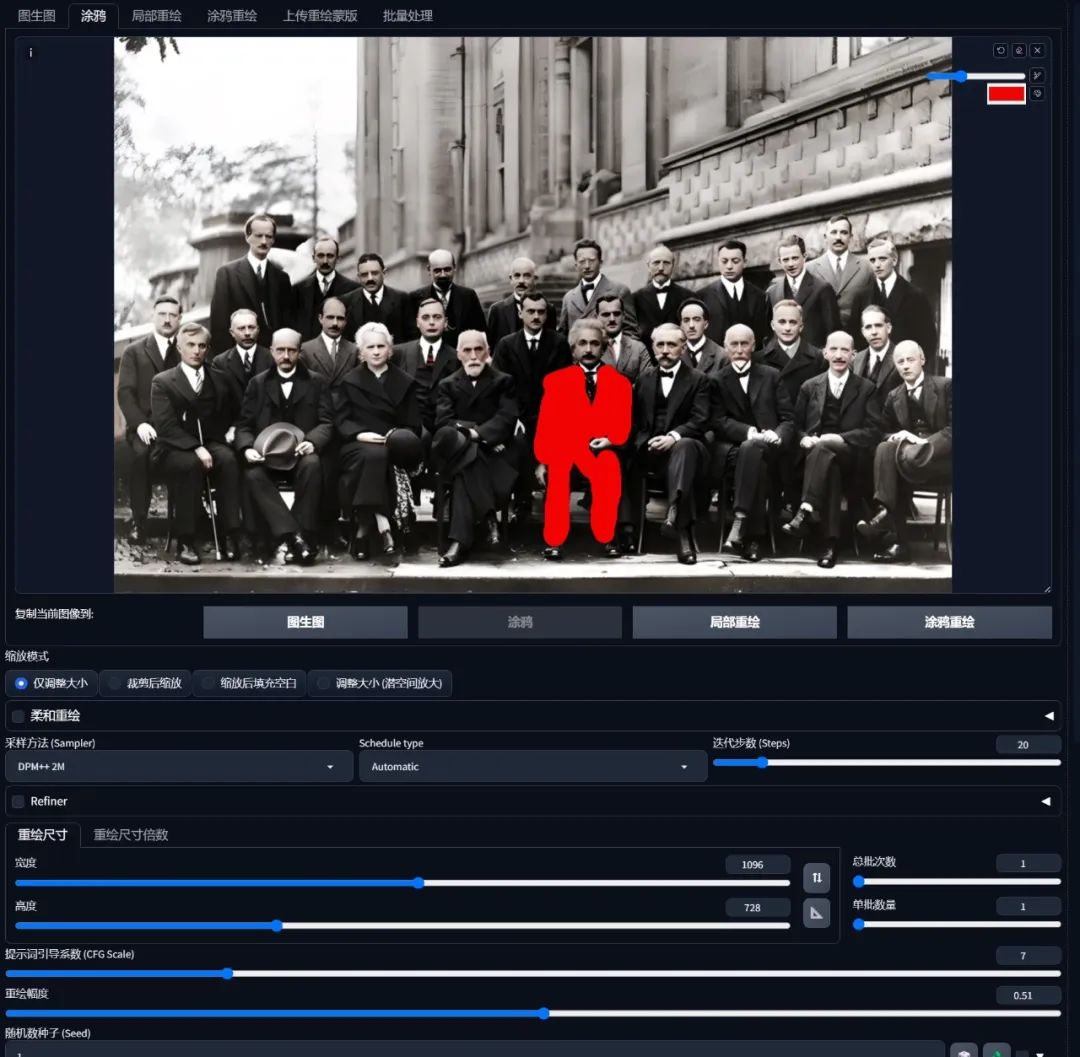Switch to the 涂鸦重绘 tab
Screen dimensions: 1080x1057
(x=232, y=16)
